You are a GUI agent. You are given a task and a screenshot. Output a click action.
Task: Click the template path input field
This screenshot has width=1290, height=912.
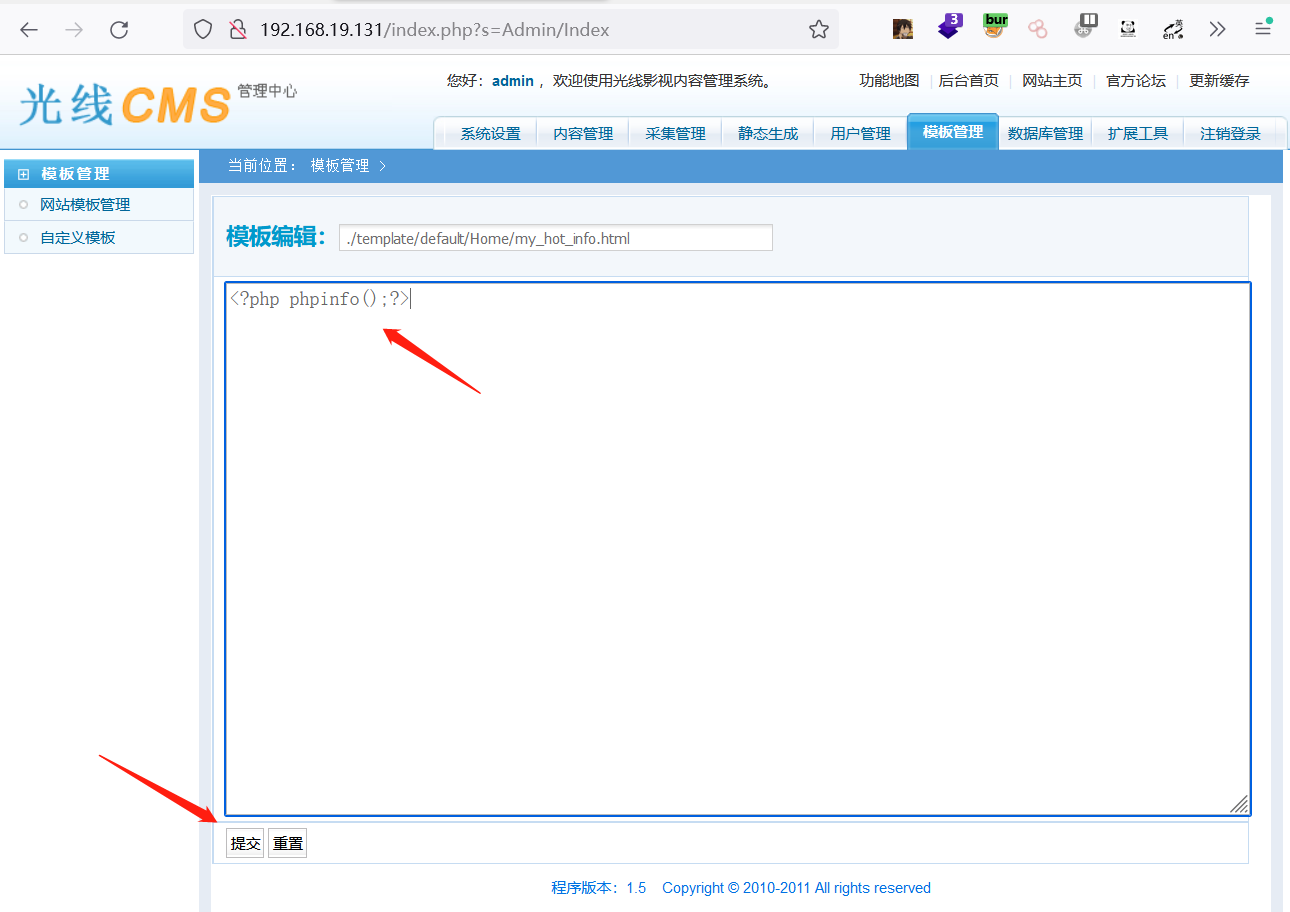pyautogui.click(x=556, y=238)
